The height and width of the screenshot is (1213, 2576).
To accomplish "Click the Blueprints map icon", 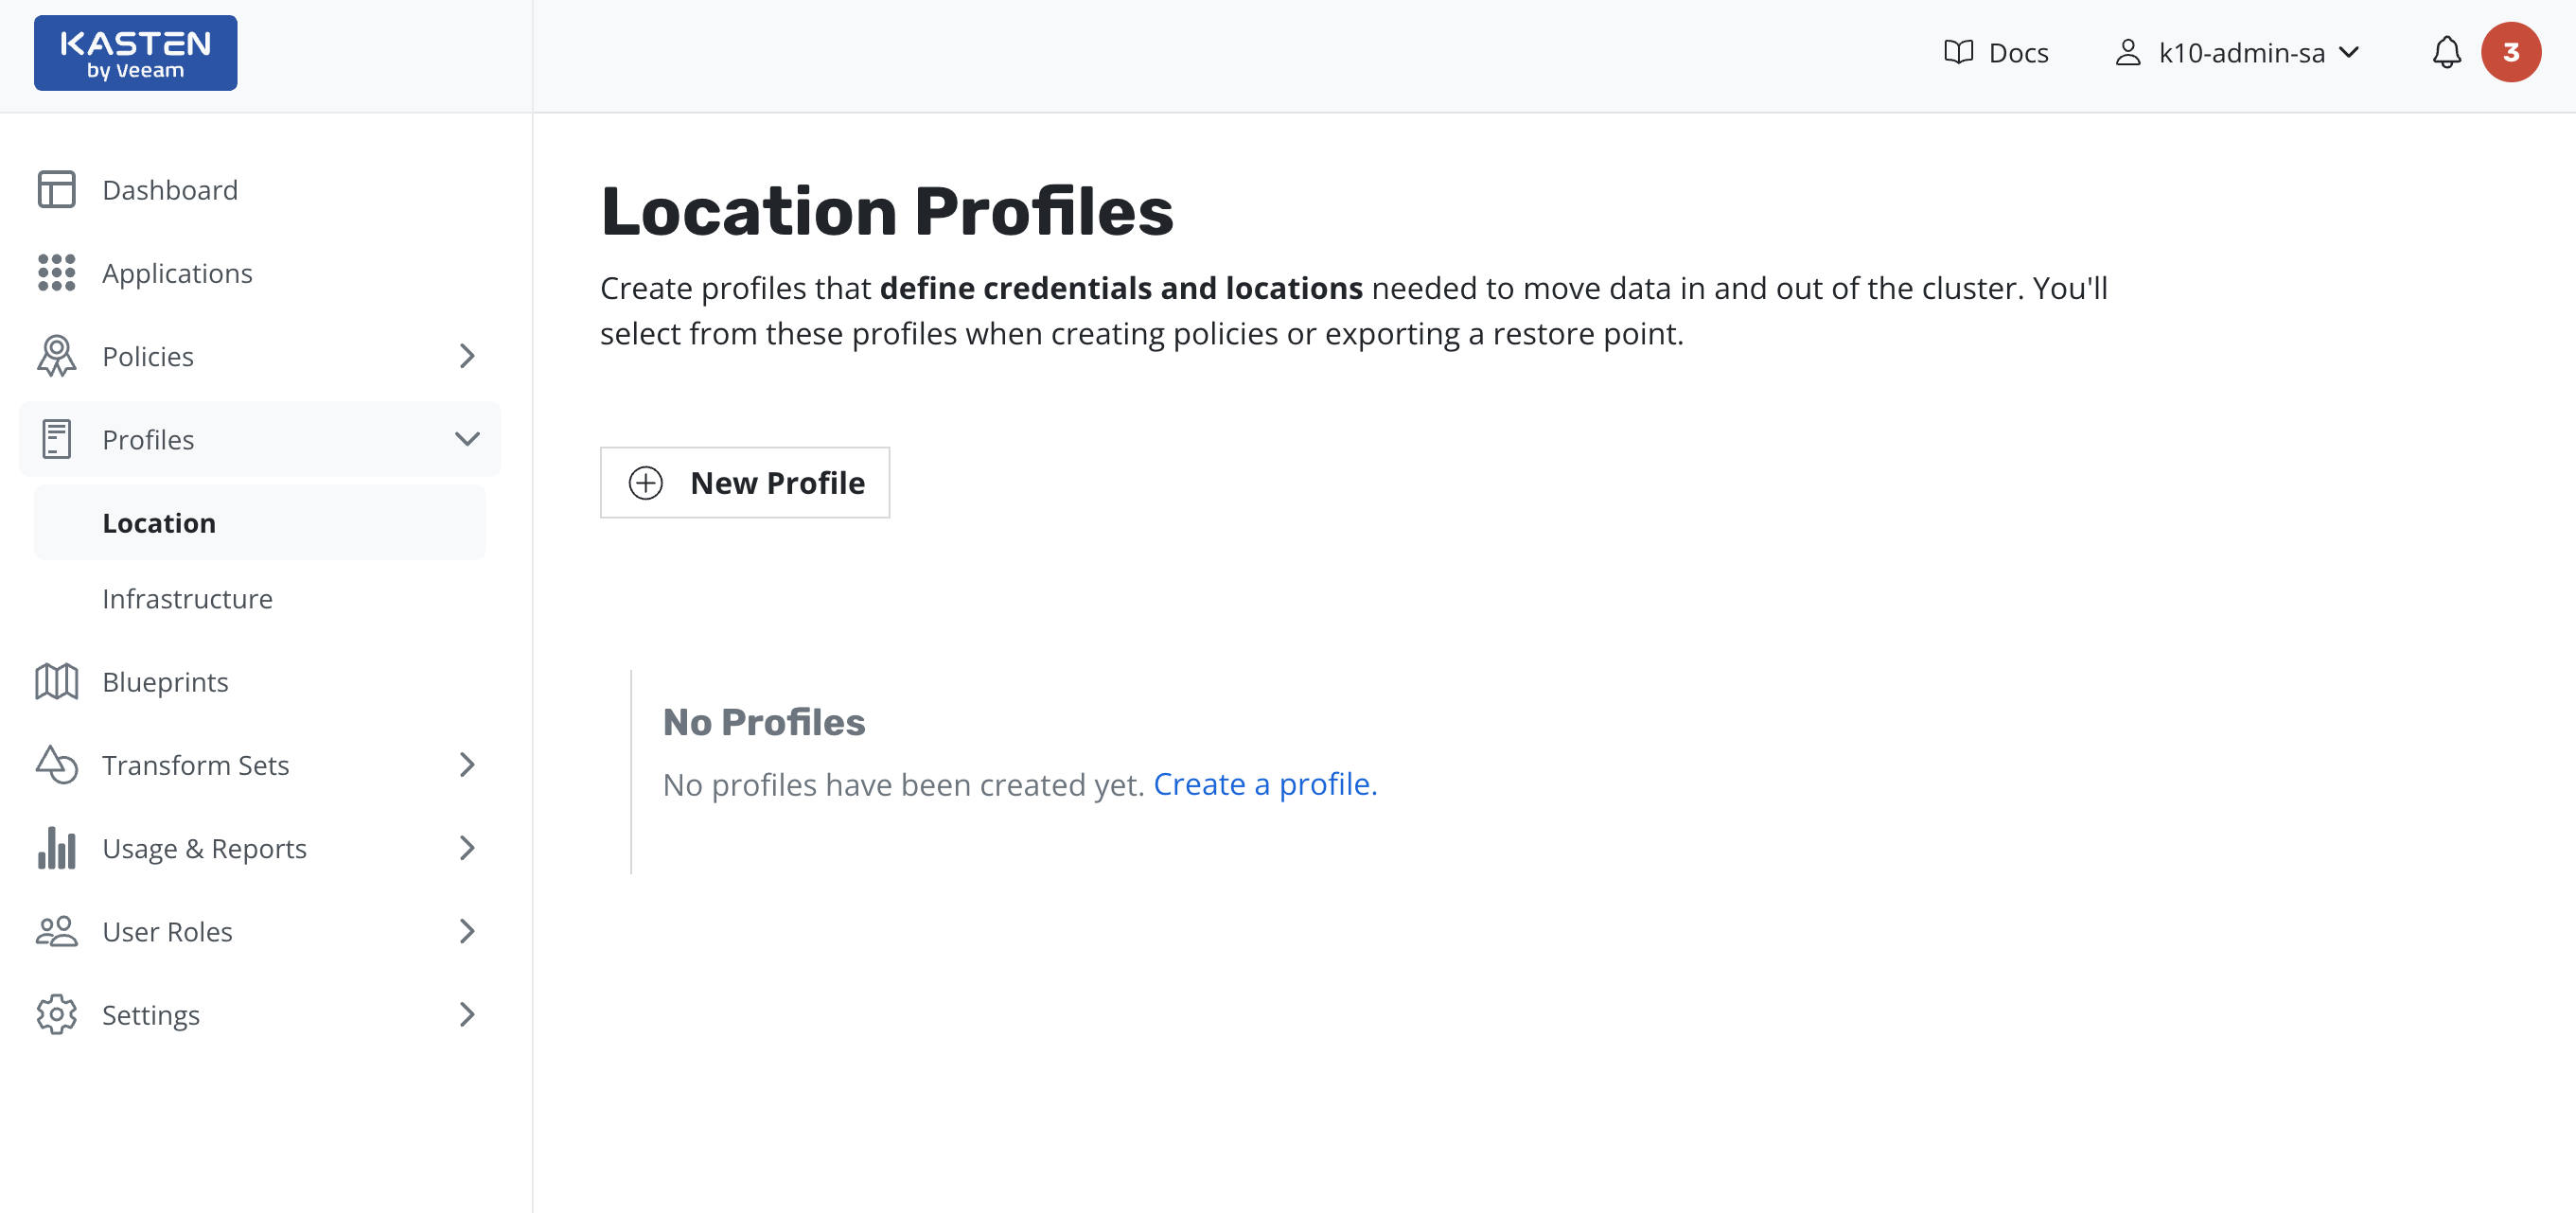I will click(56, 682).
